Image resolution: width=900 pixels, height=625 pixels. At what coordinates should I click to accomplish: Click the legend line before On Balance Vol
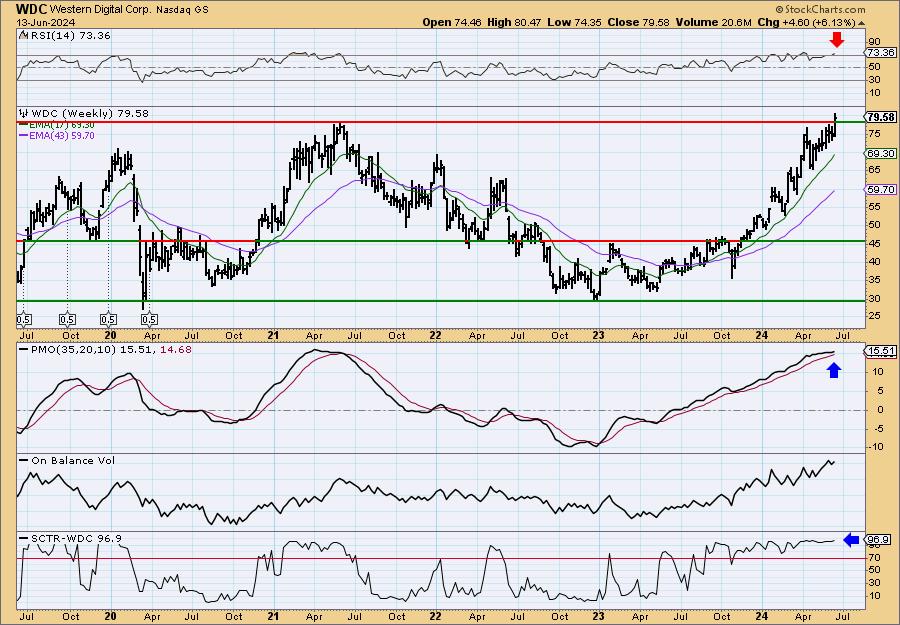24,460
